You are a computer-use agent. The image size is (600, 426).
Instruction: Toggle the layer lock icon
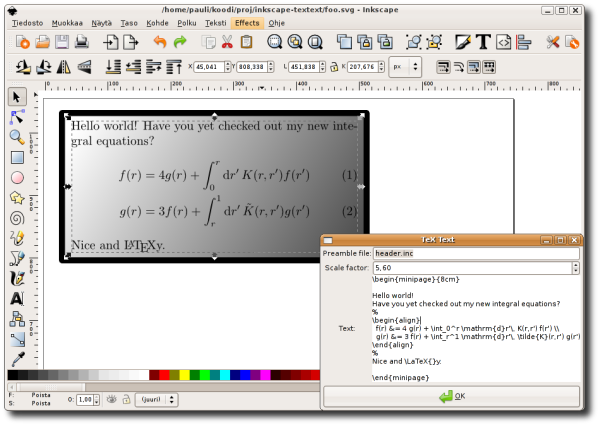click(x=126, y=399)
